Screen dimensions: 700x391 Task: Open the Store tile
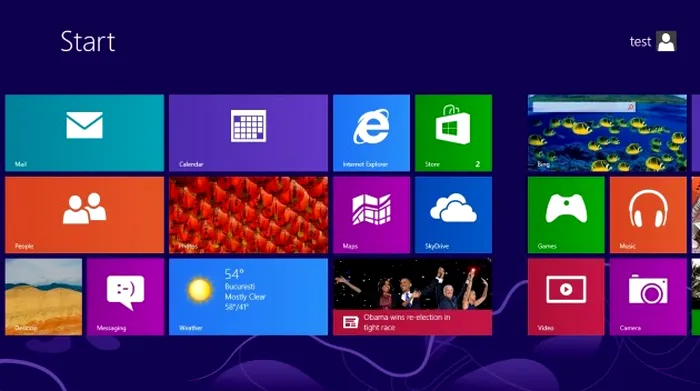[454, 133]
